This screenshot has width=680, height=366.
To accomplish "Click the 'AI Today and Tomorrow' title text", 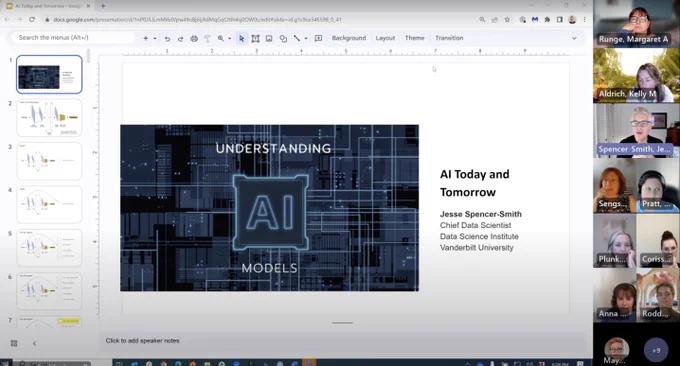I will [474, 183].
